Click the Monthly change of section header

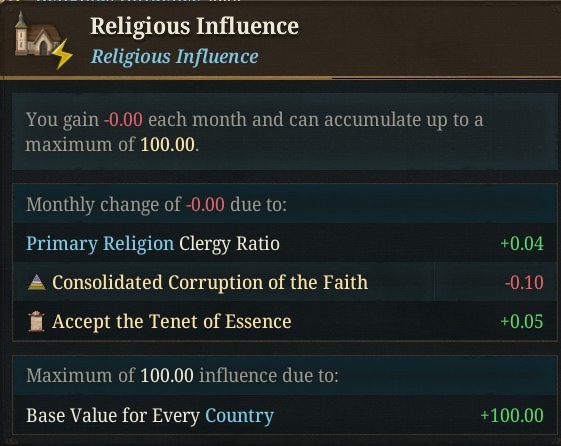pos(156,205)
